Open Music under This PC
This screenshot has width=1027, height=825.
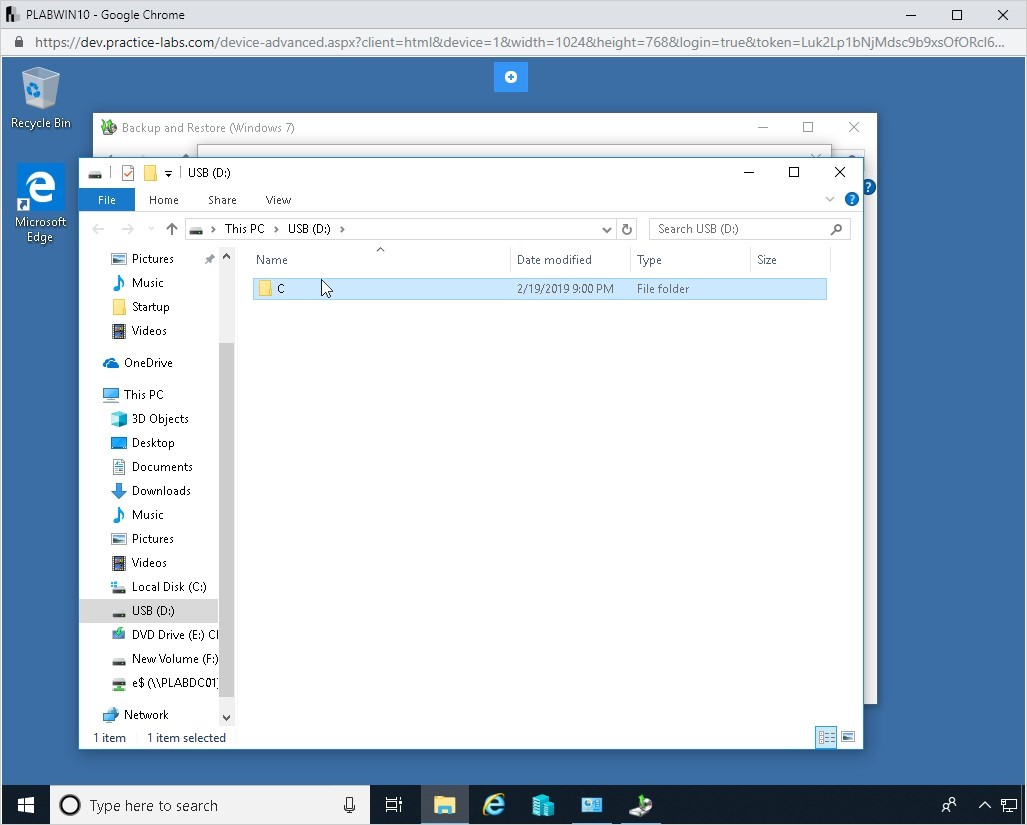(147, 515)
